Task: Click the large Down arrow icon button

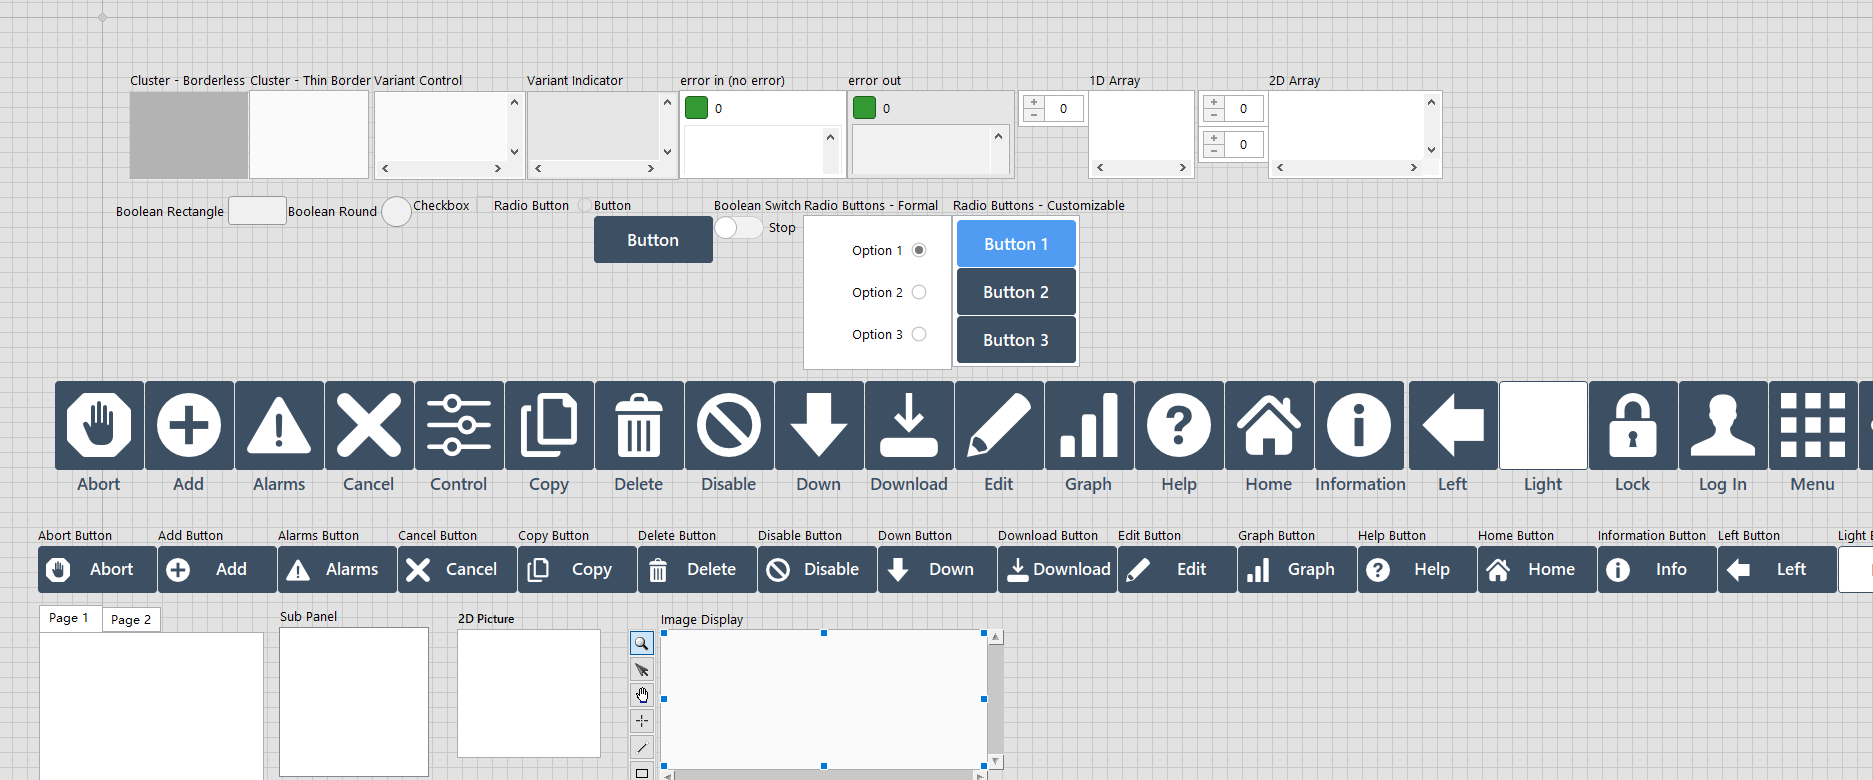Action: click(819, 425)
